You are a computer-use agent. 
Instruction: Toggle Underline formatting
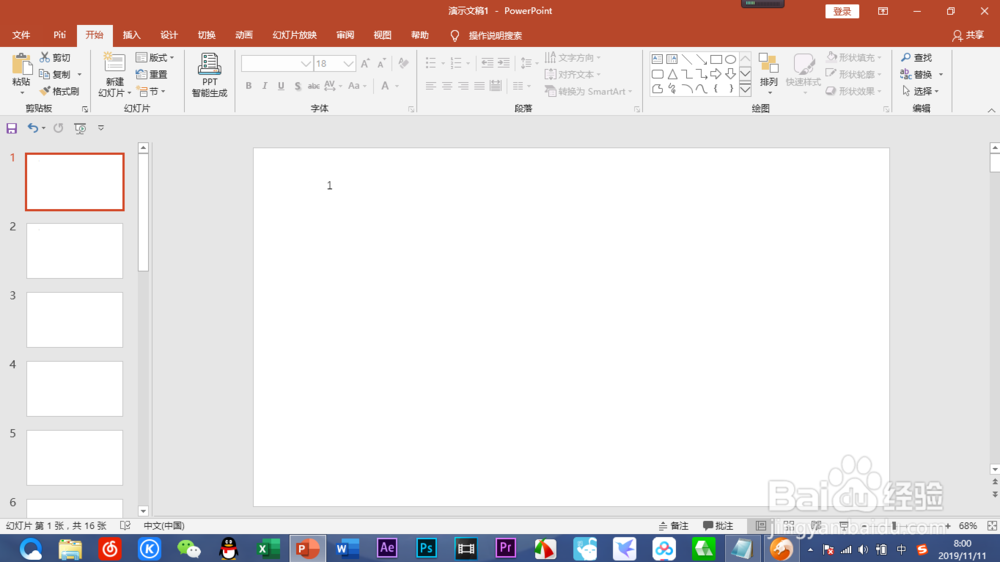(x=281, y=85)
